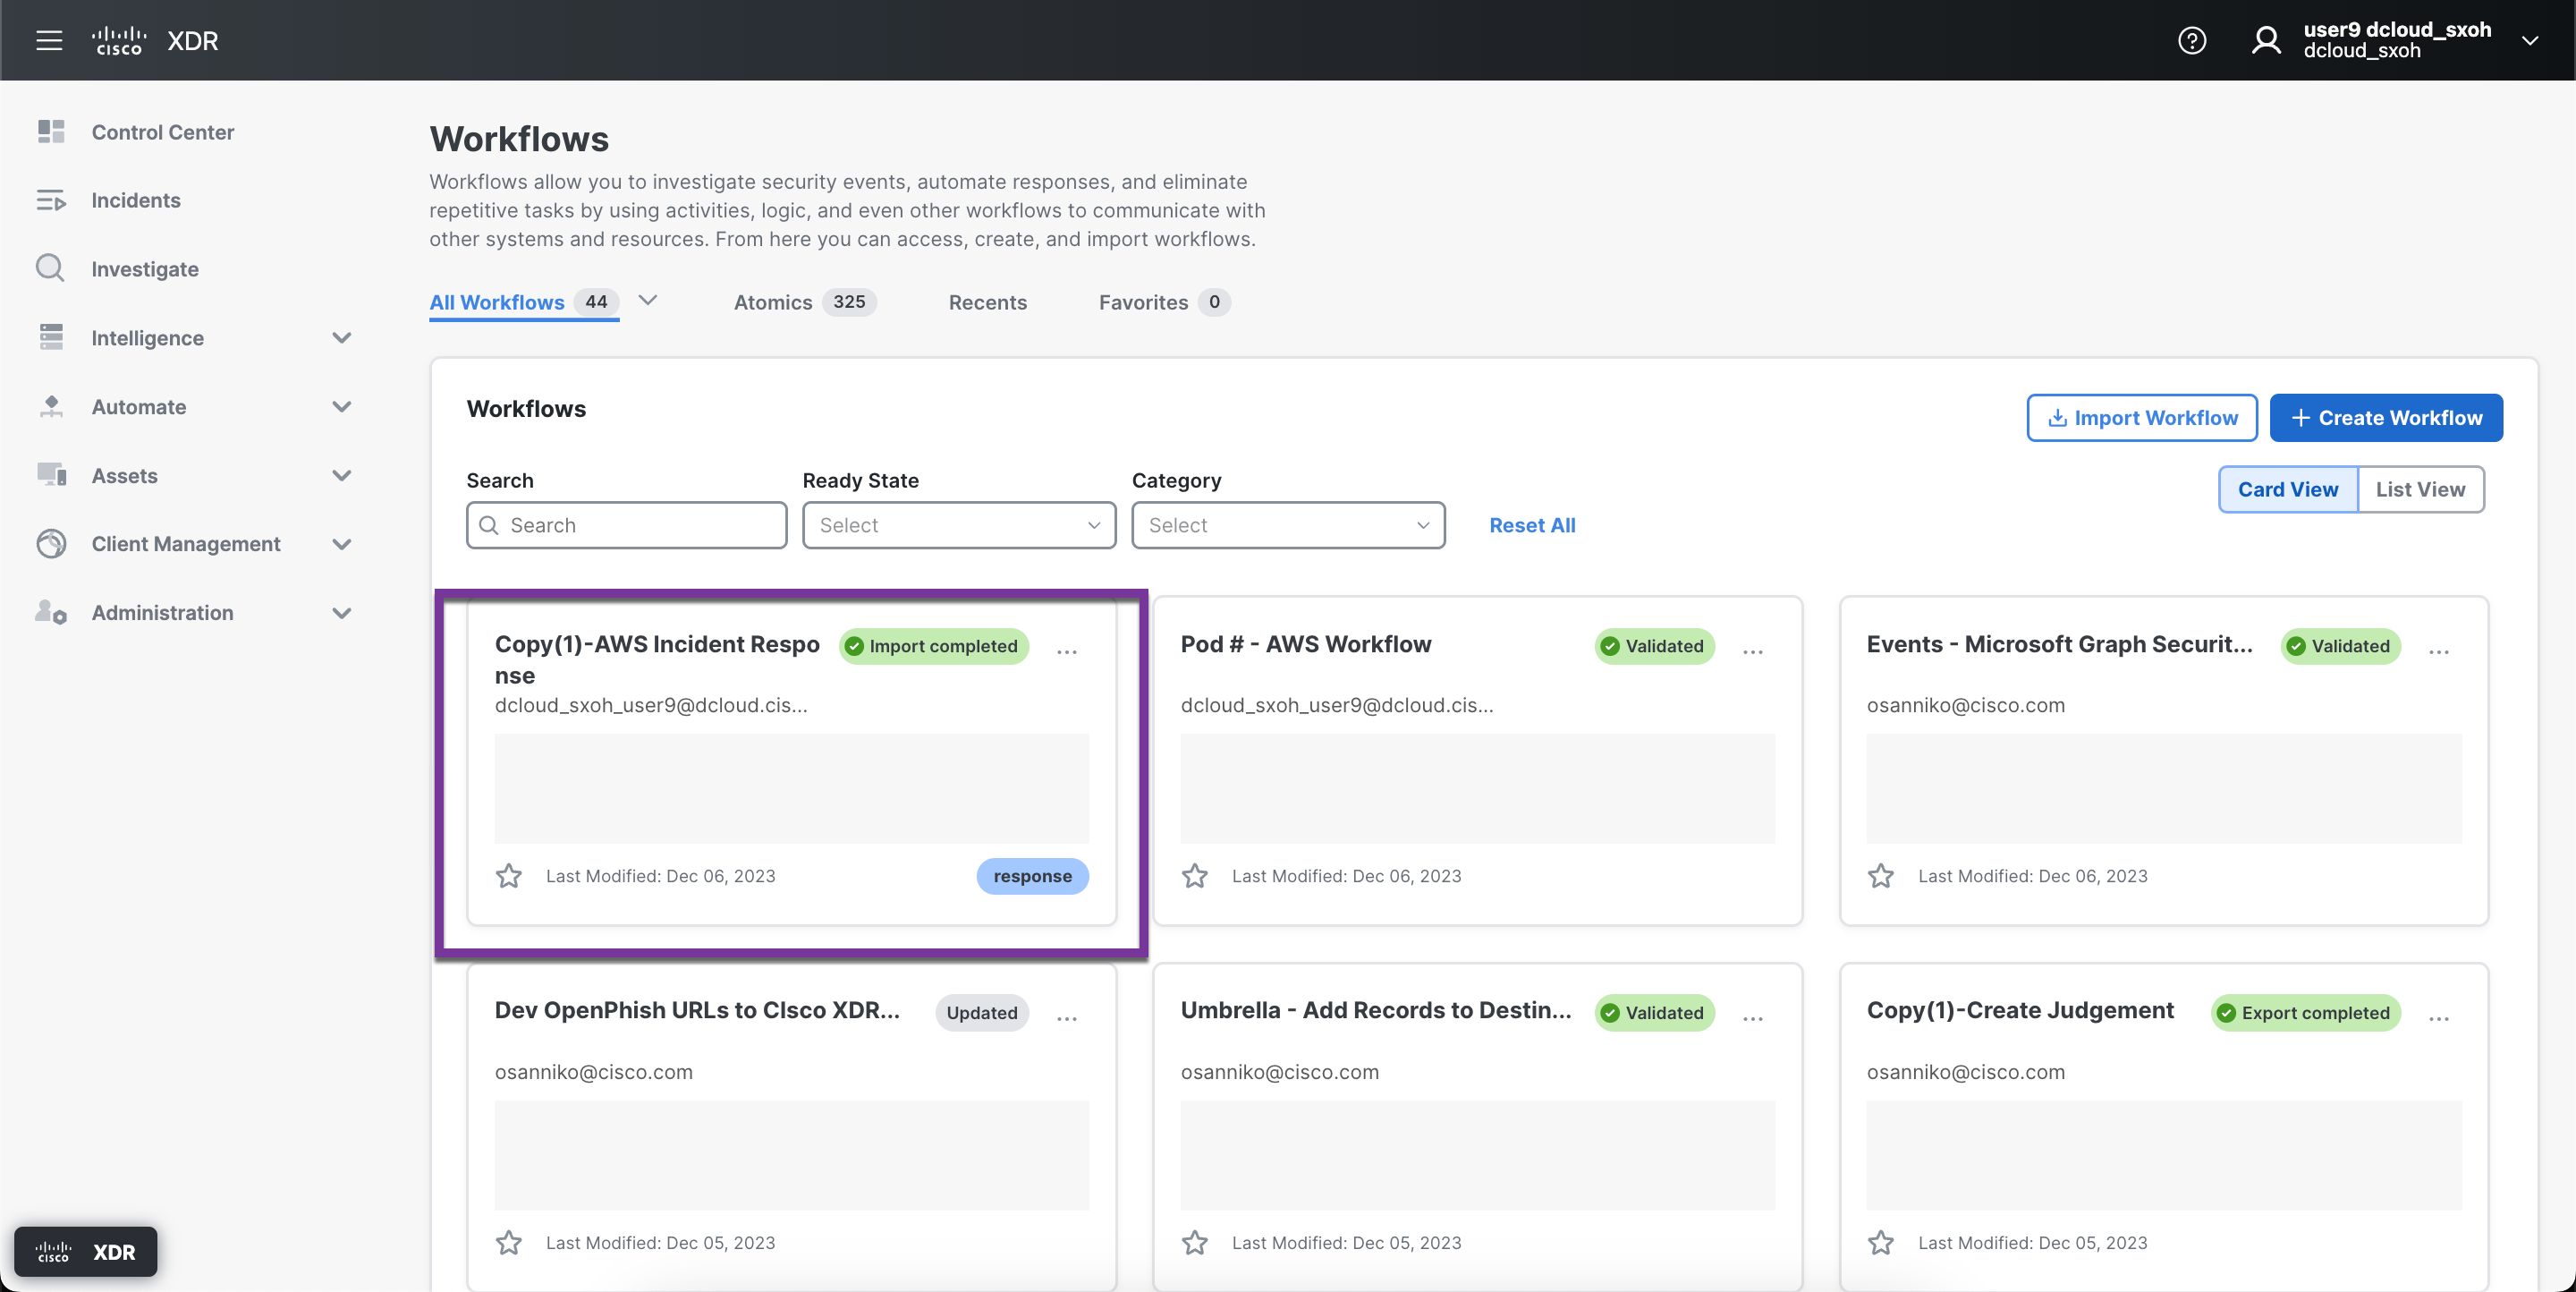This screenshot has width=2576, height=1292.
Task: Favorite Copy(1)-AWS Incident Response with star
Action: (x=508, y=876)
